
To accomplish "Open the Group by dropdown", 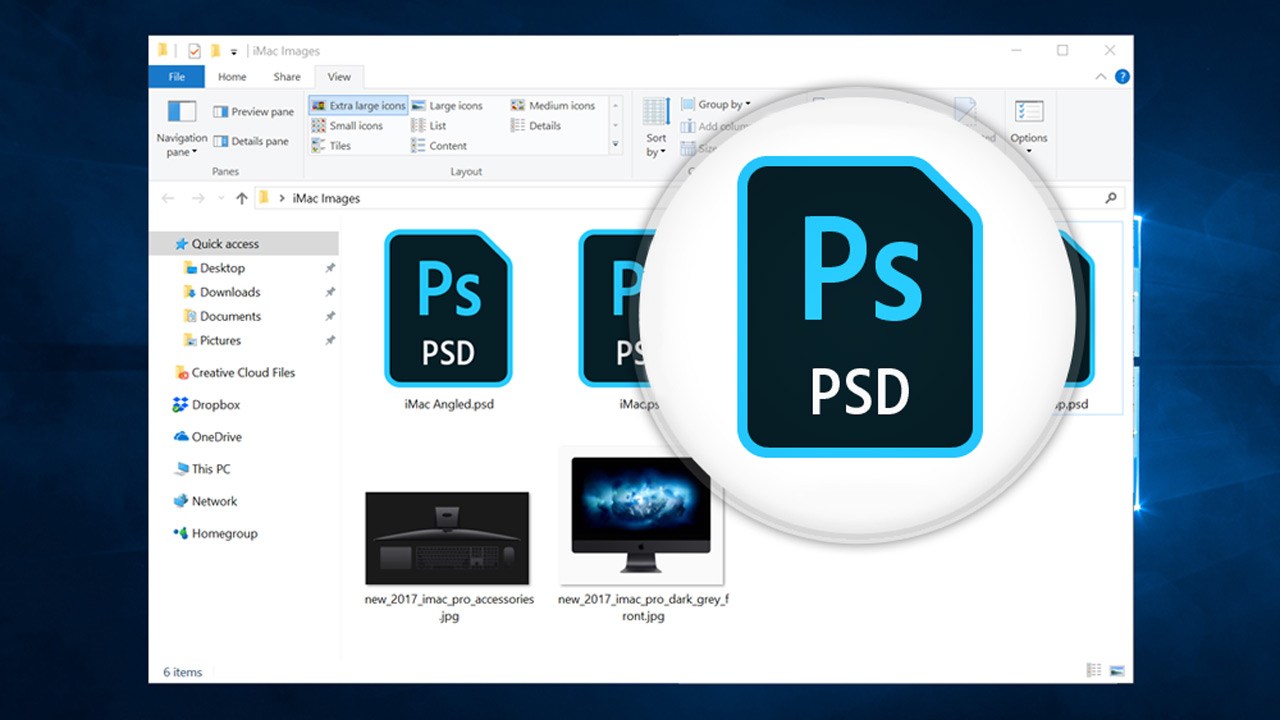I will [x=716, y=104].
